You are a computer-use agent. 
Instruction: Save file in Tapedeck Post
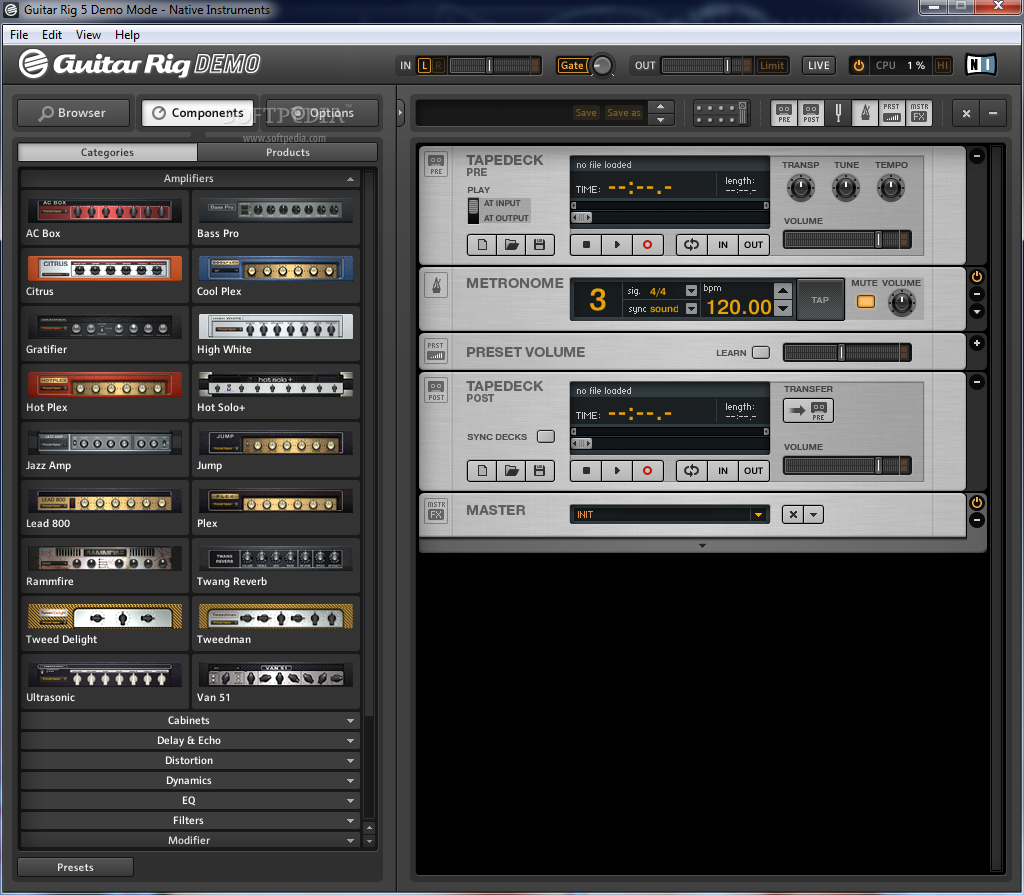pyautogui.click(x=539, y=471)
